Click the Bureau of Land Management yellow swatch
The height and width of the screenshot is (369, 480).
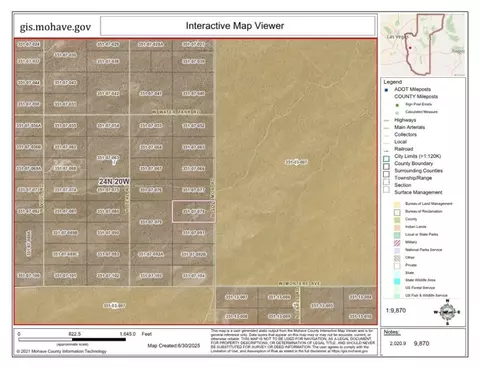(x=397, y=204)
